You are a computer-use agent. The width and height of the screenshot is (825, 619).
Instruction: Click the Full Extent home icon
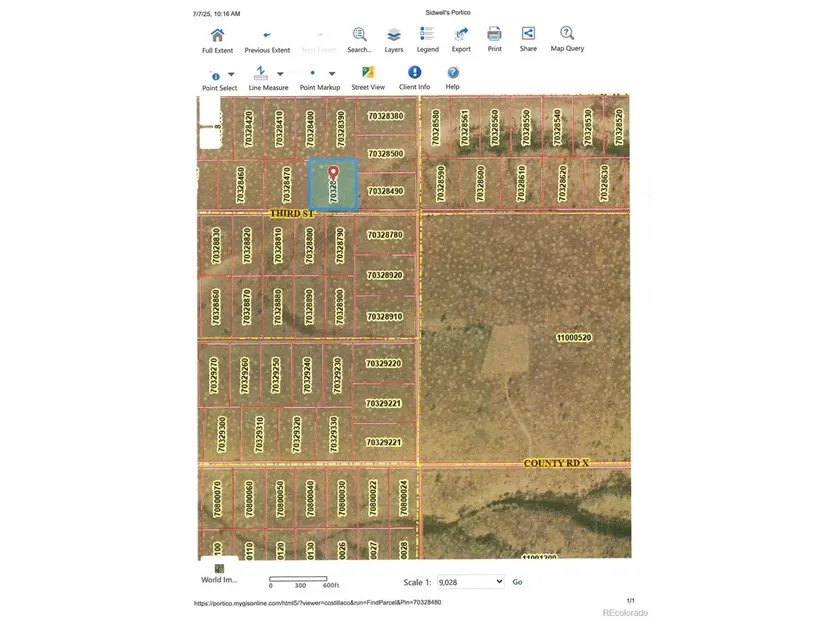[x=217, y=36]
